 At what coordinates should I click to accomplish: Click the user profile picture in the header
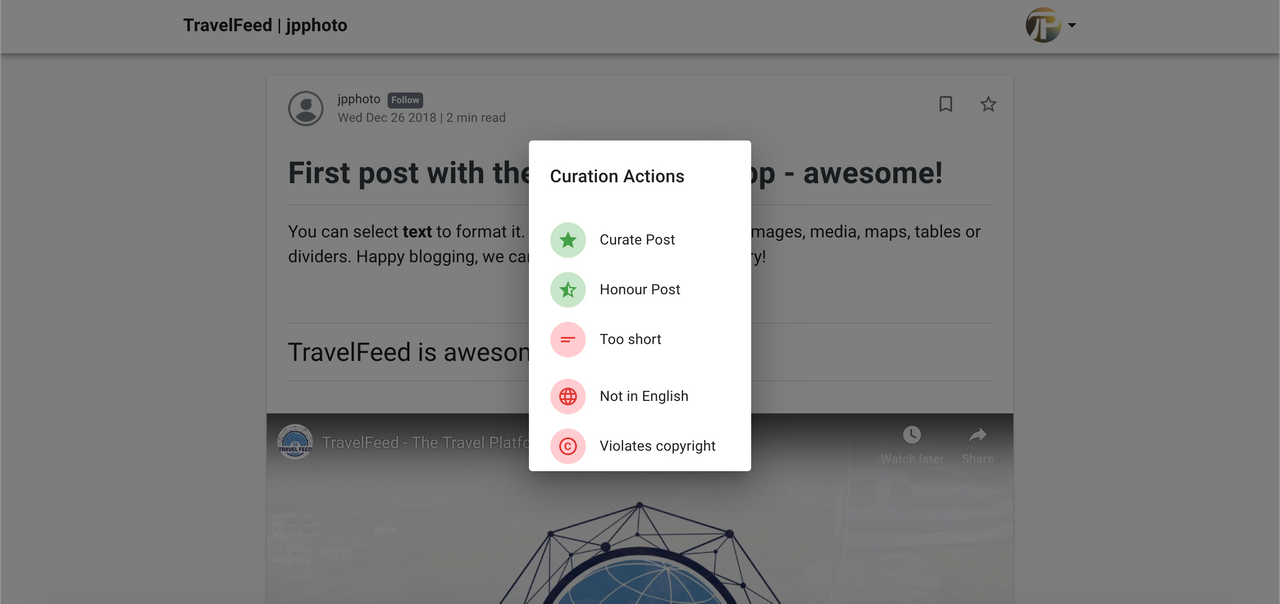click(1043, 25)
